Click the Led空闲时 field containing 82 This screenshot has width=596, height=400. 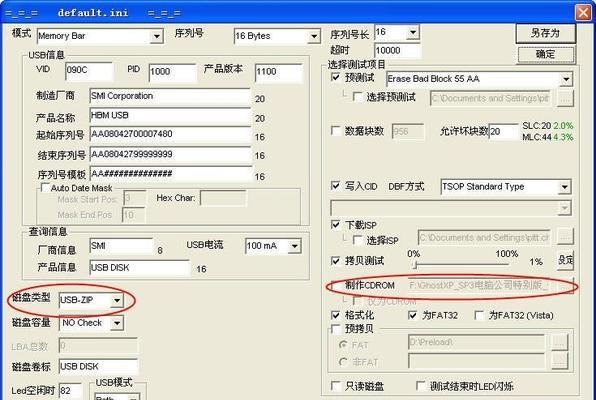70,391
